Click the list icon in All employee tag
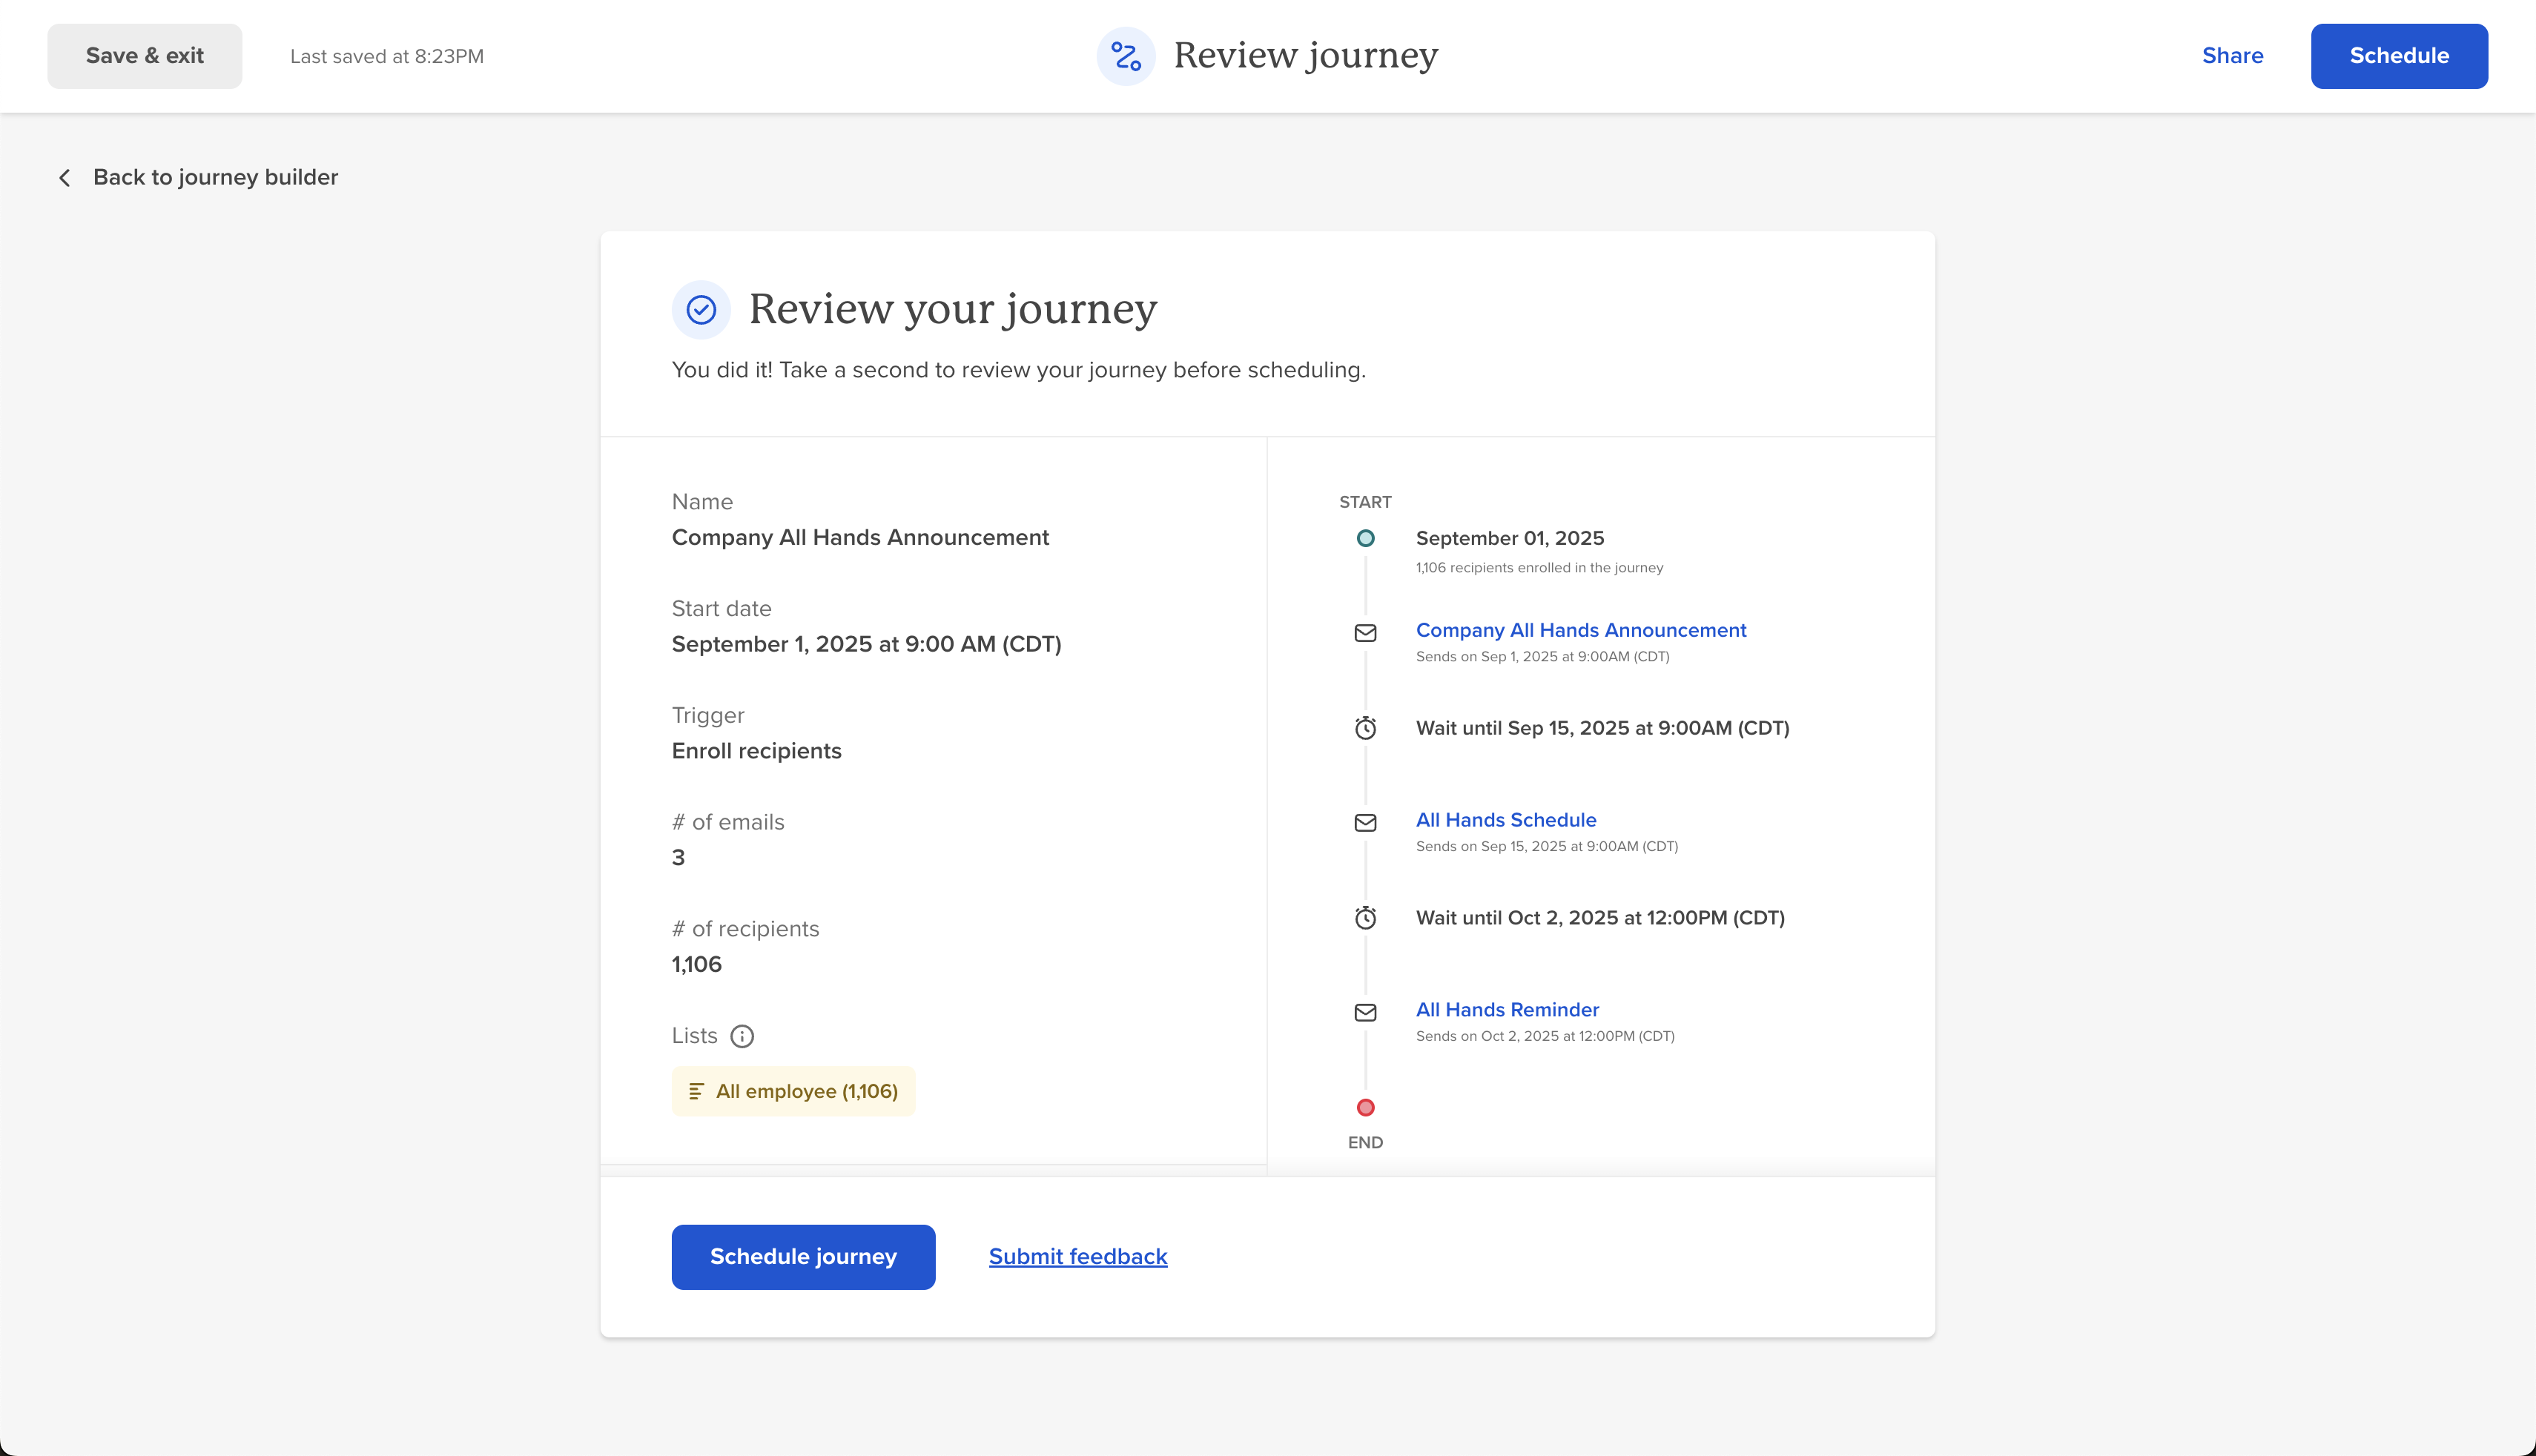 click(x=697, y=1091)
